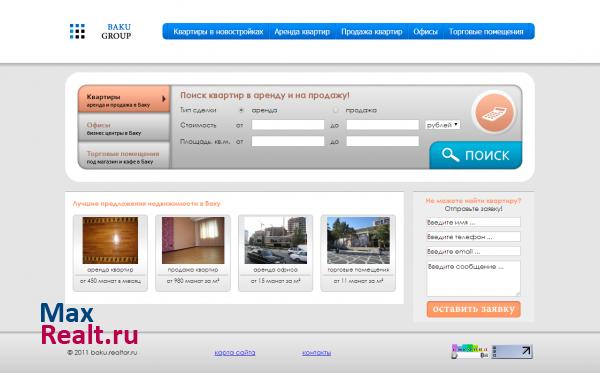Click the Площадь 'до' input field

pos(383,141)
